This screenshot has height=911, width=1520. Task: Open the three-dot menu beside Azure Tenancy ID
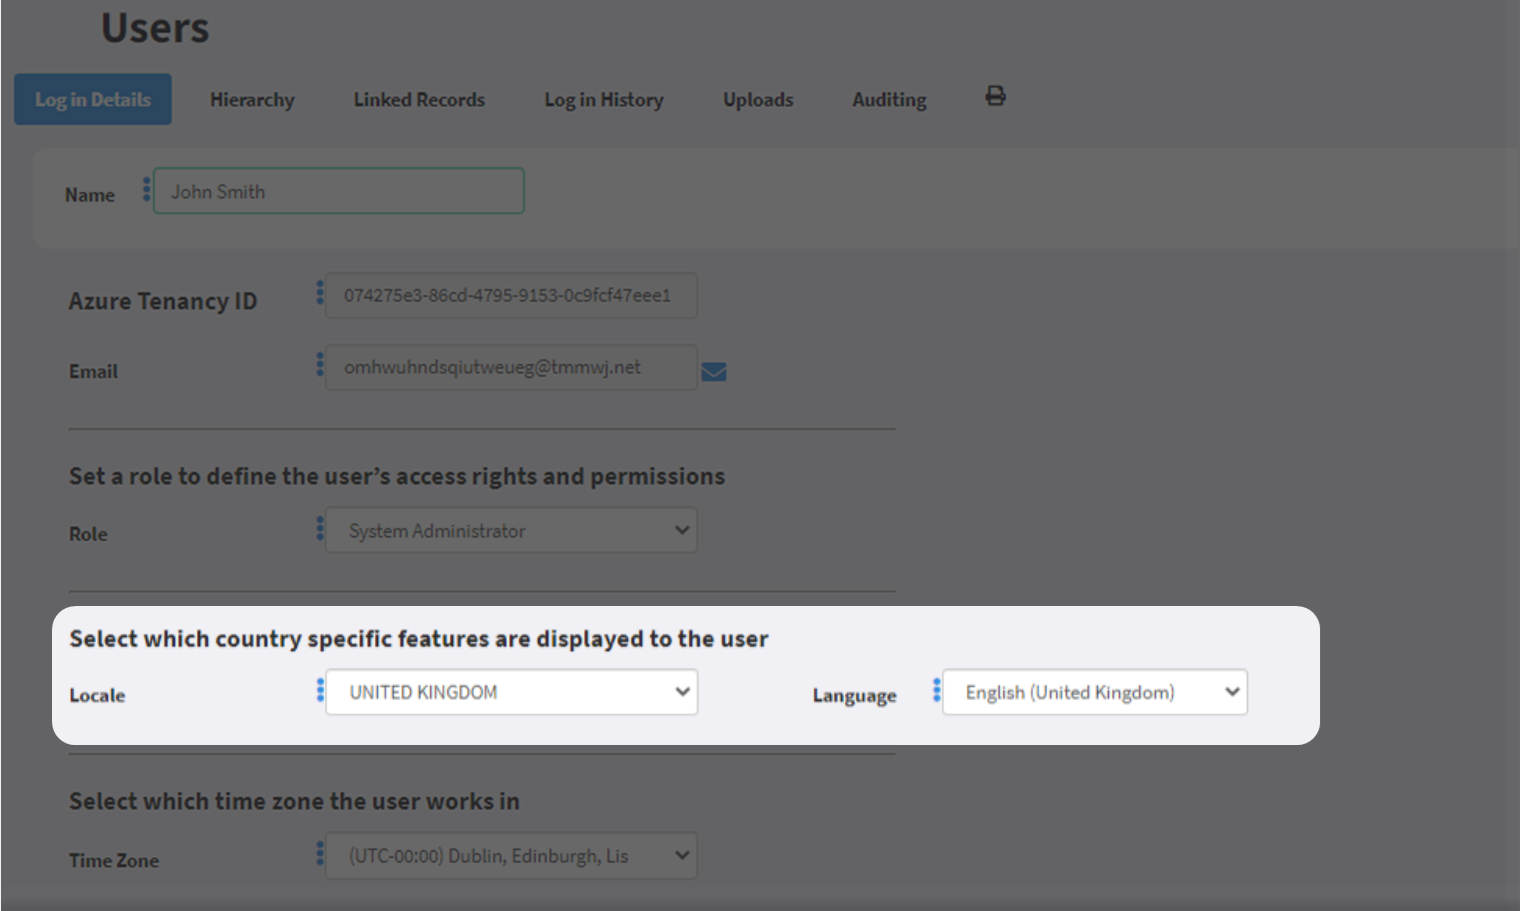pos(320,292)
